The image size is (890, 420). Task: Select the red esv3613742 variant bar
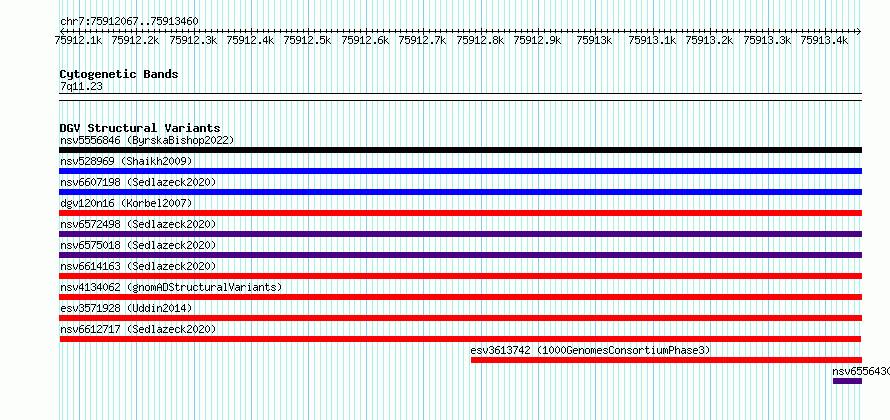(666, 360)
